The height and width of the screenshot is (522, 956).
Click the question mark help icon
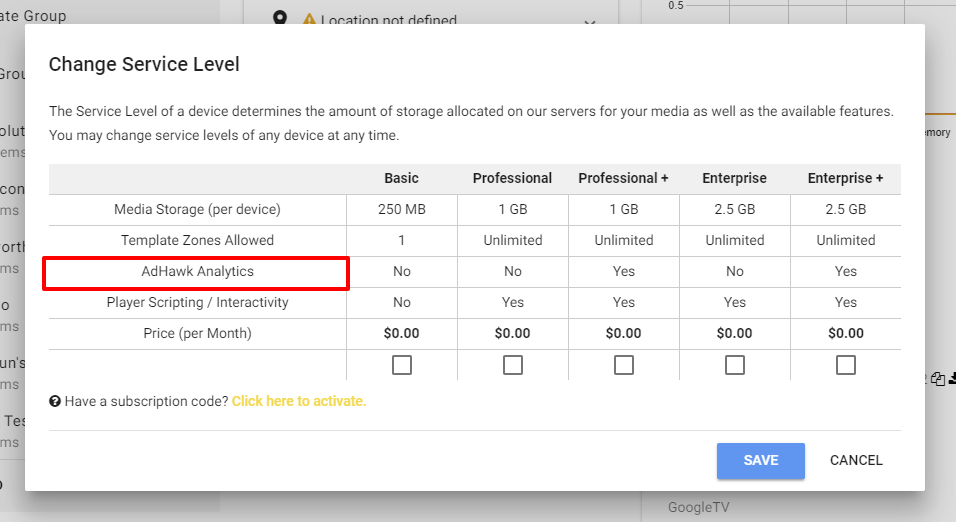point(55,401)
